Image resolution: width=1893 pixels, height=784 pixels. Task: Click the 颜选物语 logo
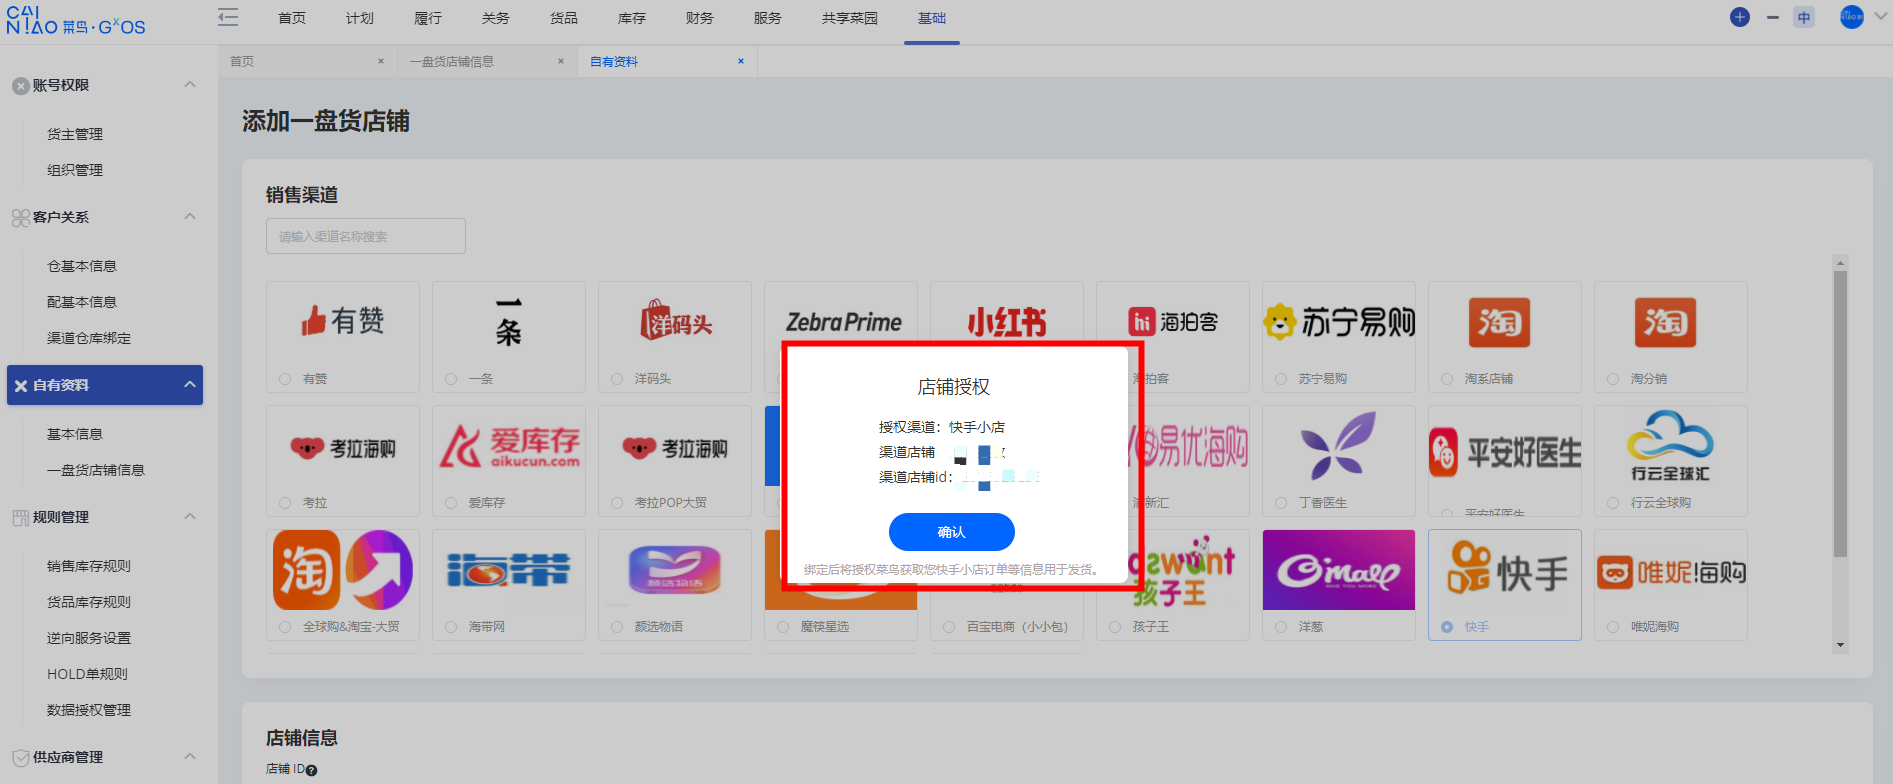[x=674, y=570]
